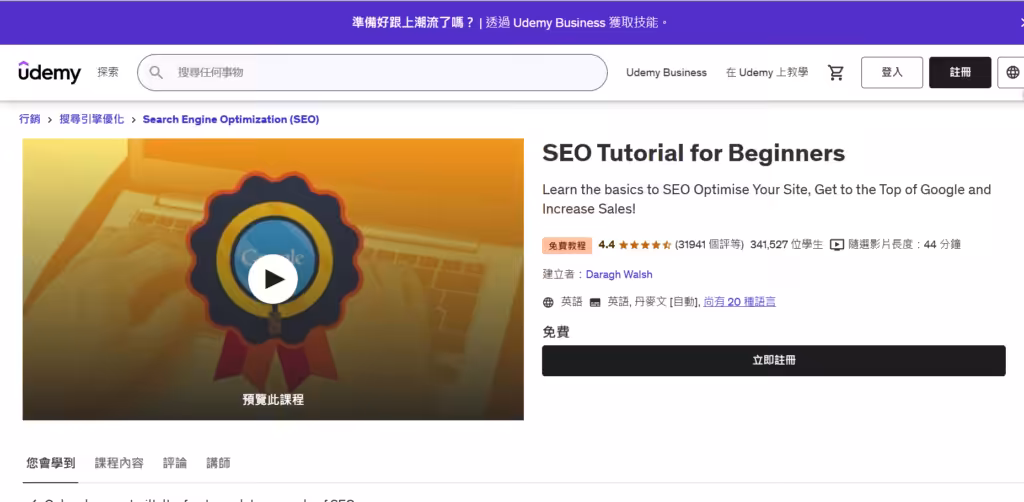Click 立即註冊 enroll now button

pos(774,360)
